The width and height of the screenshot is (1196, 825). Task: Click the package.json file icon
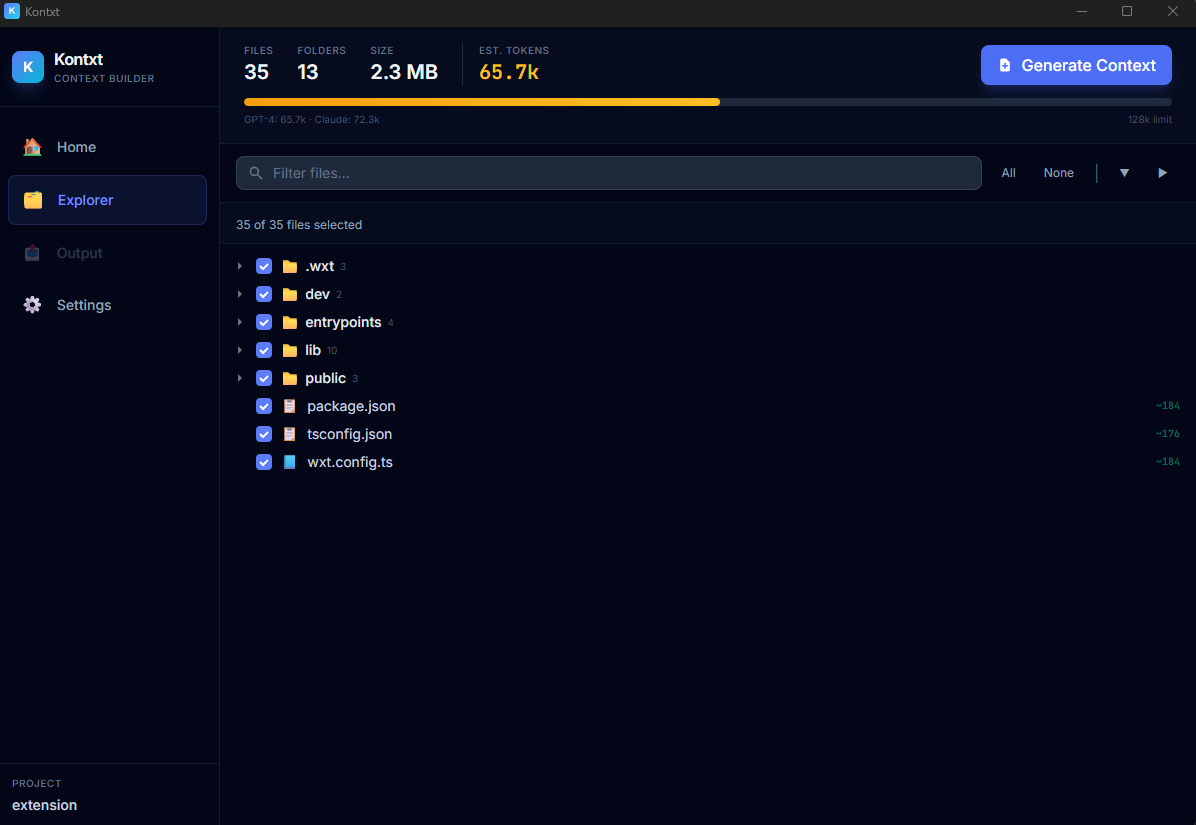coord(290,406)
